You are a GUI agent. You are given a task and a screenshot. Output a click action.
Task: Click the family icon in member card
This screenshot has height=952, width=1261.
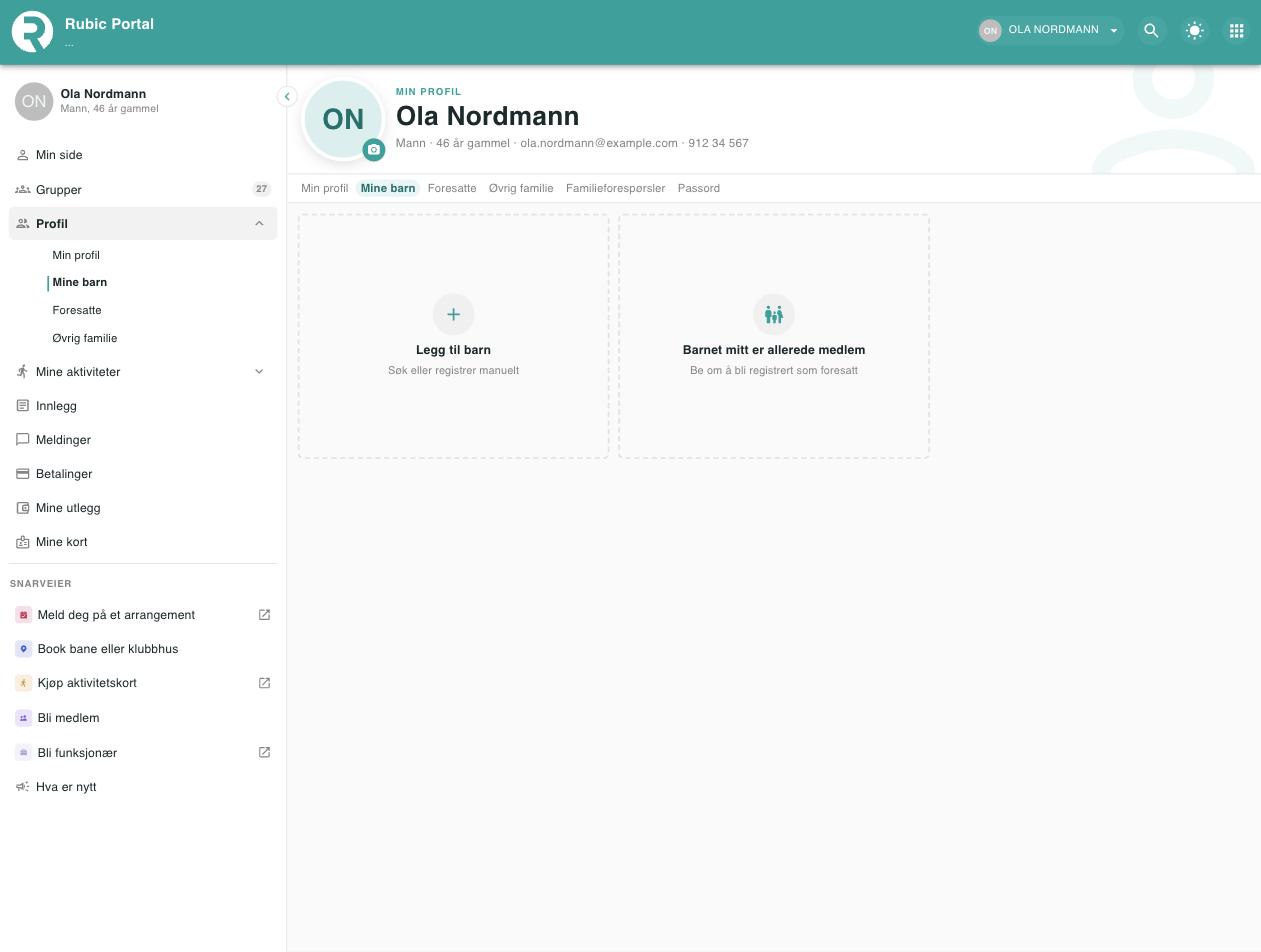[x=774, y=314]
